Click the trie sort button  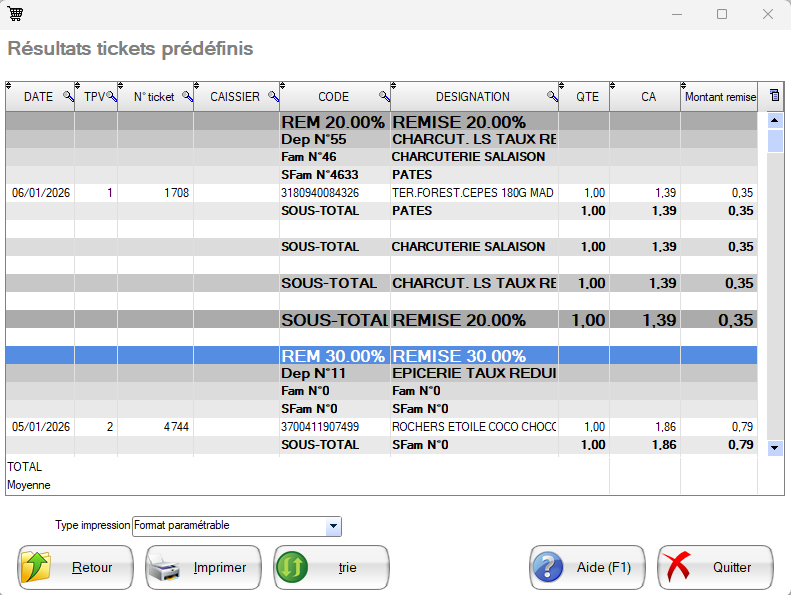331,567
